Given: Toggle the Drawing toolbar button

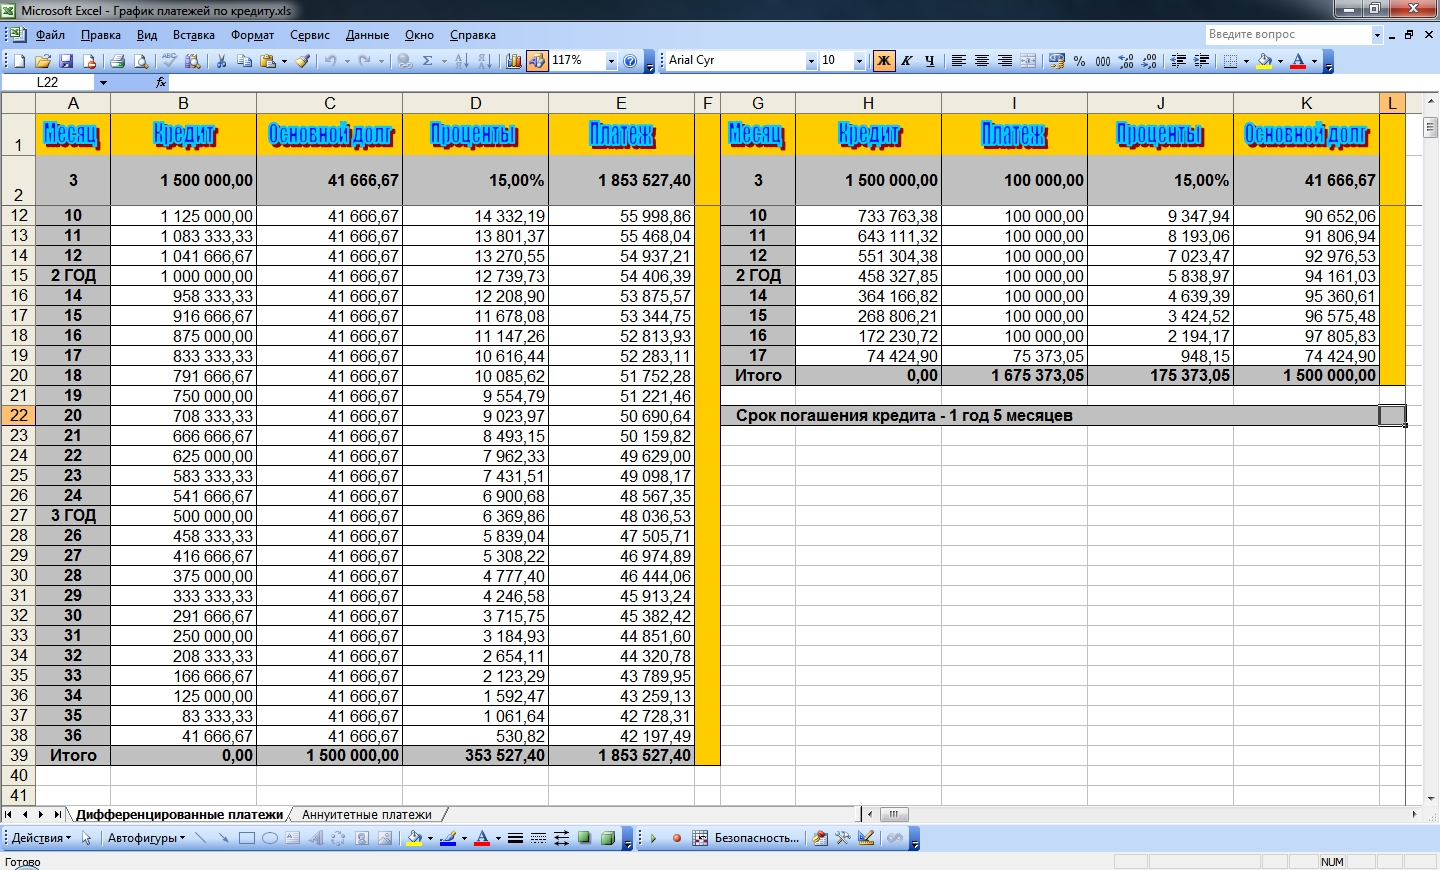Looking at the screenshot, I should (537, 61).
